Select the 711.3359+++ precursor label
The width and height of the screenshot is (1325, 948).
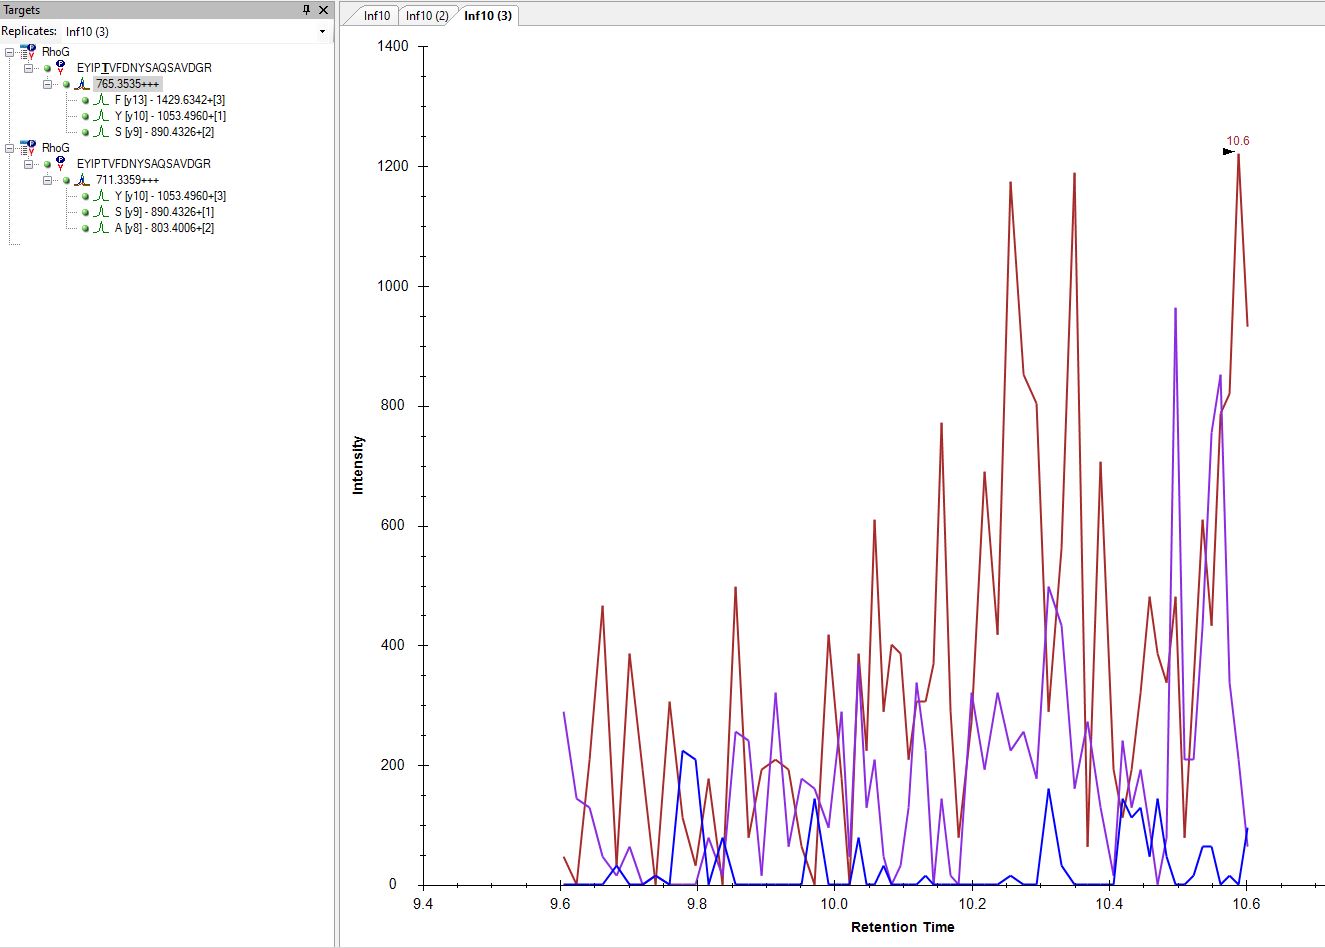127,180
